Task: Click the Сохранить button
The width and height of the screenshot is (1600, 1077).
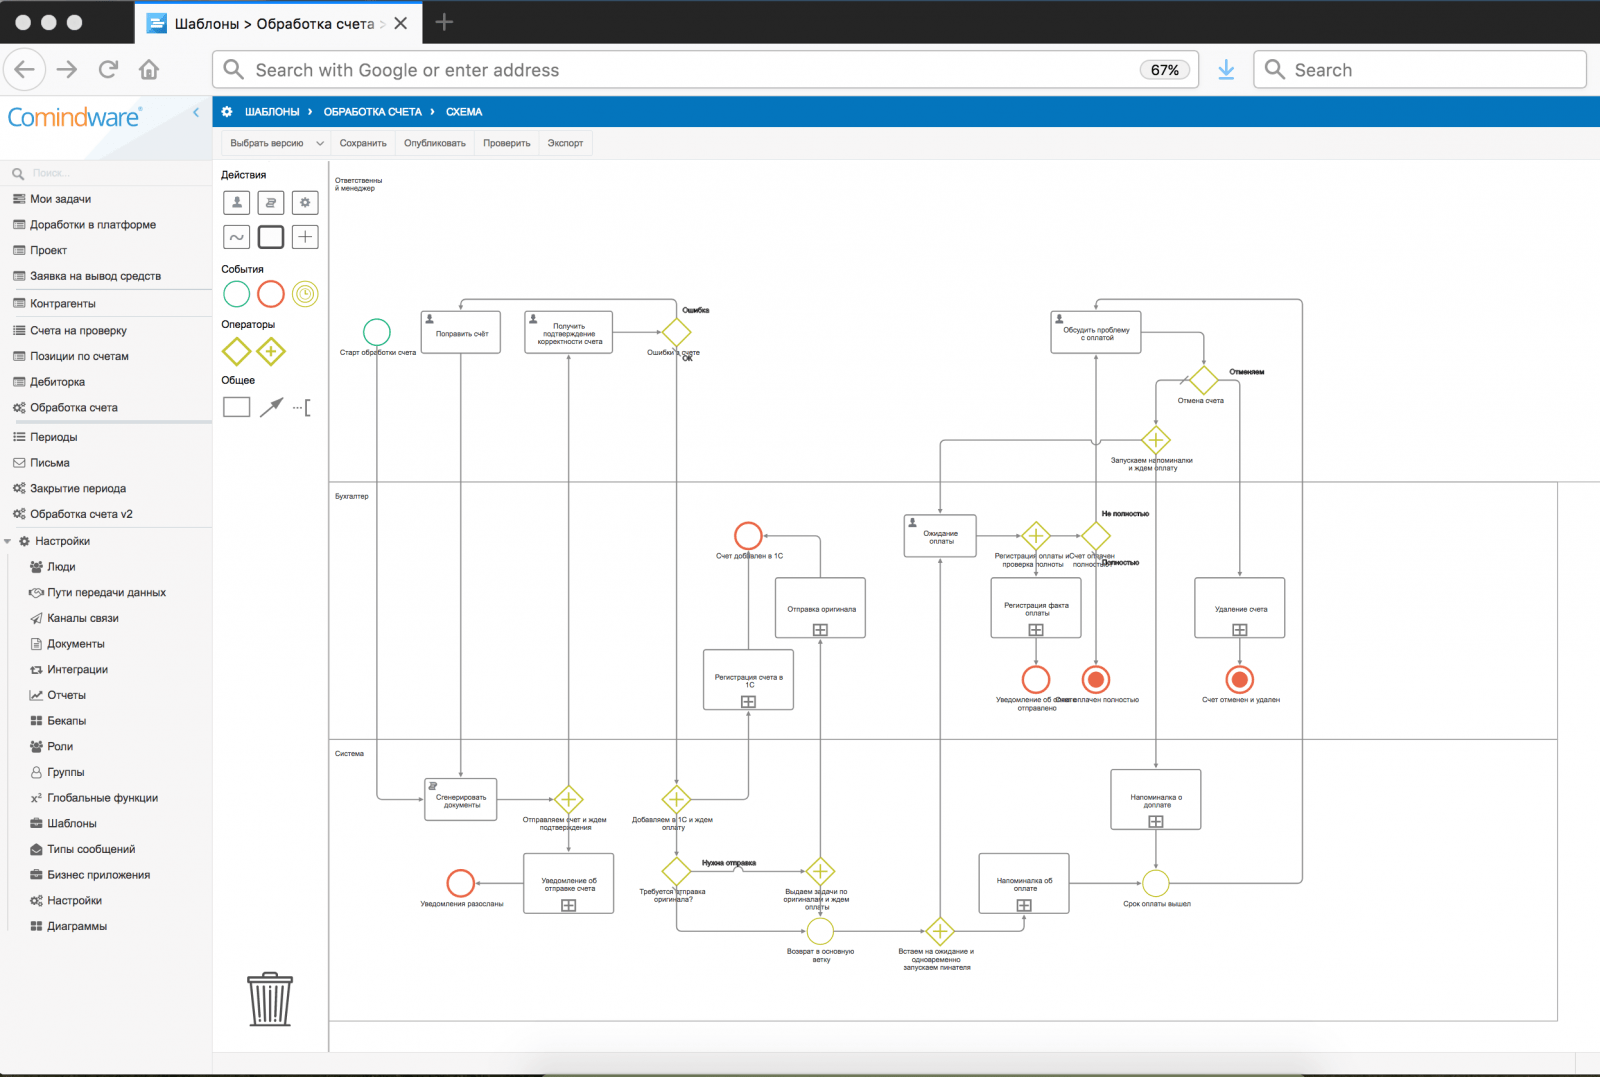Action: [x=363, y=143]
